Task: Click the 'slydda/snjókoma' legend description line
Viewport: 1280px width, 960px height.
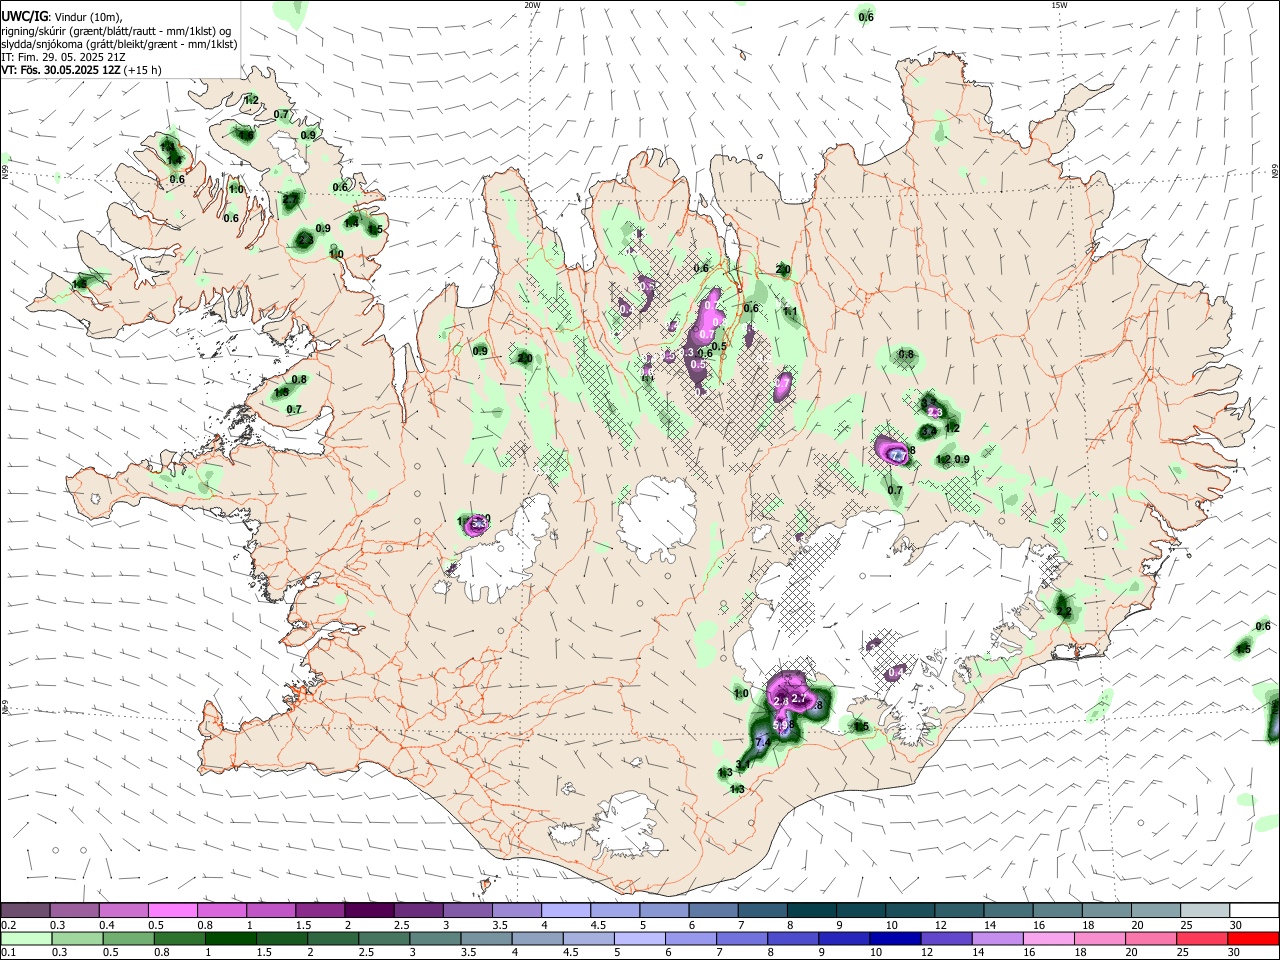Action: (x=119, y=44)
